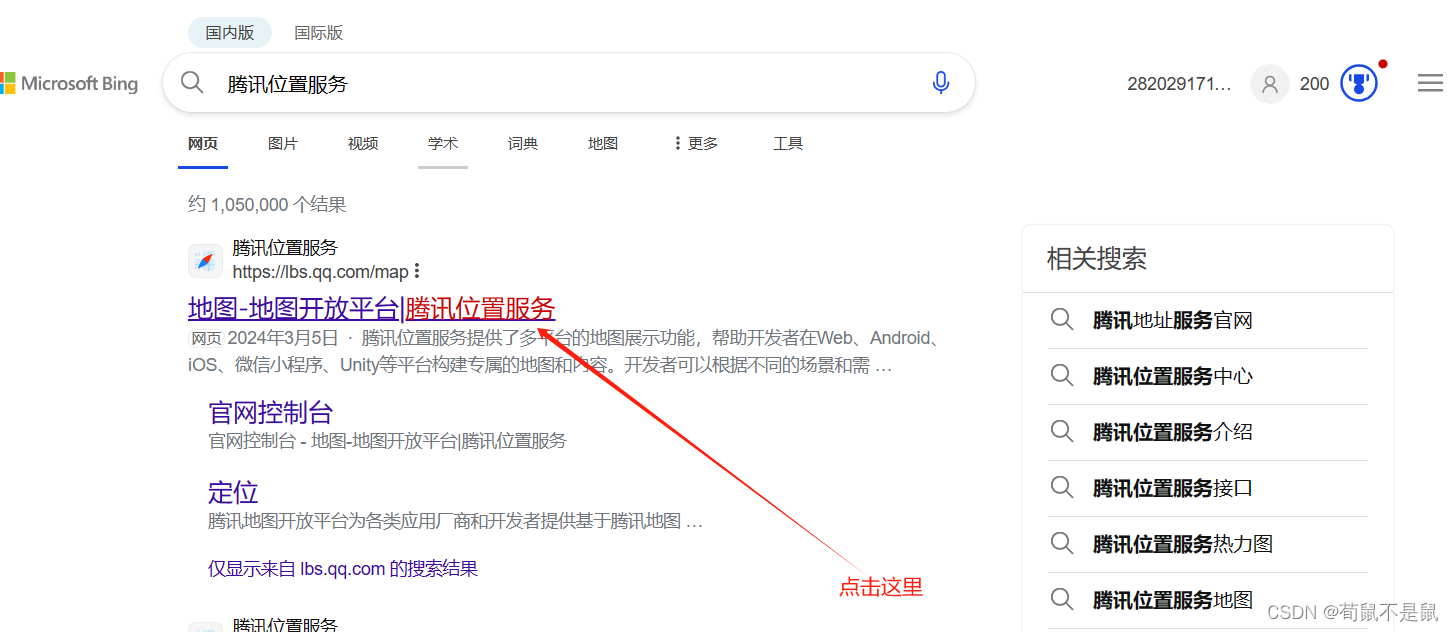Select the 图片 tab

coord(283,143)
